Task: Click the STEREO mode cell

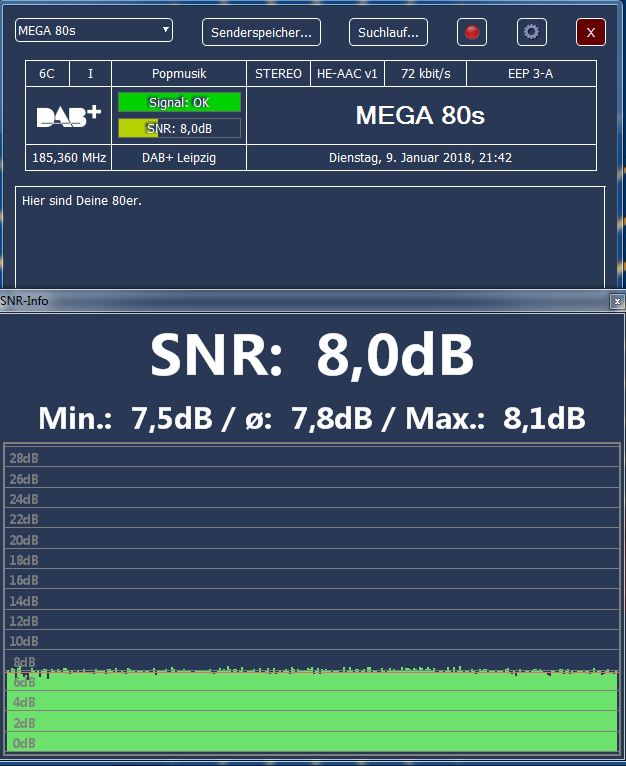Action: pyautogui.click(x=279, y=74)
